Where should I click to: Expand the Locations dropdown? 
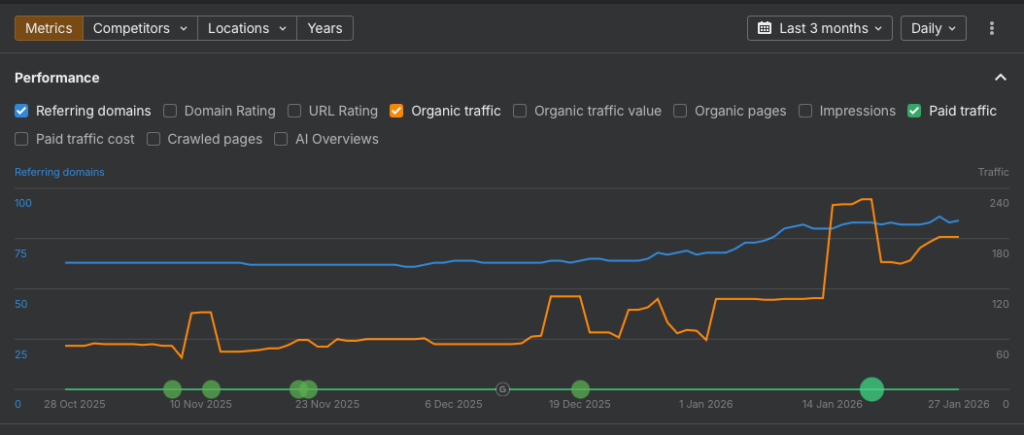(247, 28)
